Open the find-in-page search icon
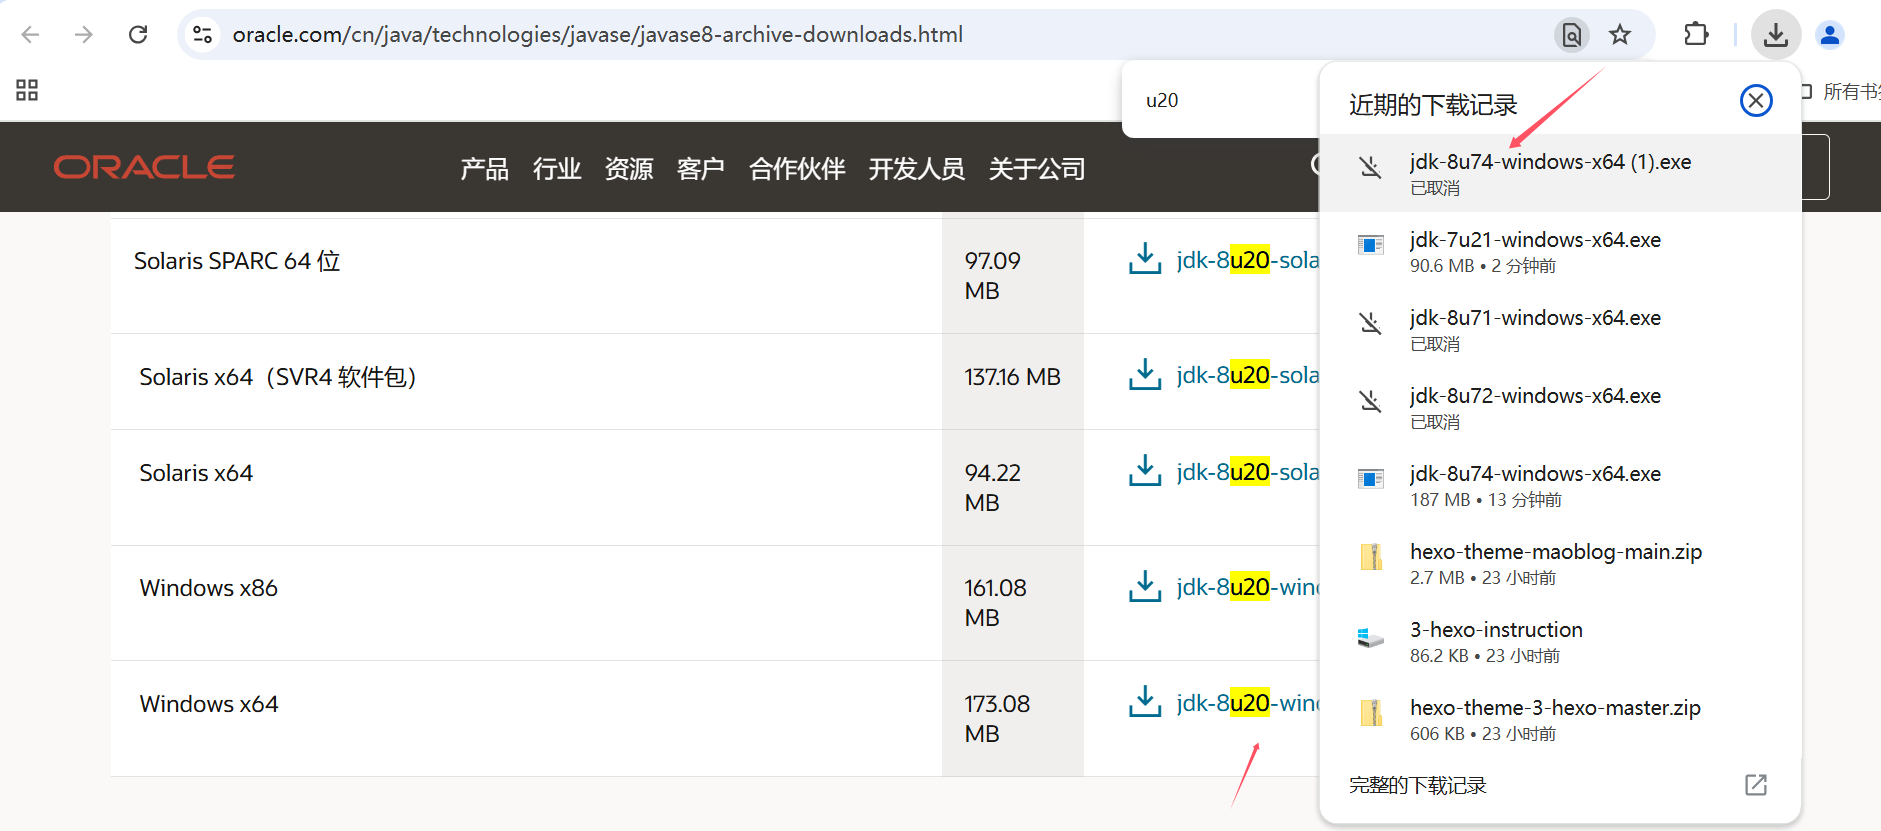This screenshot has width=1881, height=831. 1572,35
